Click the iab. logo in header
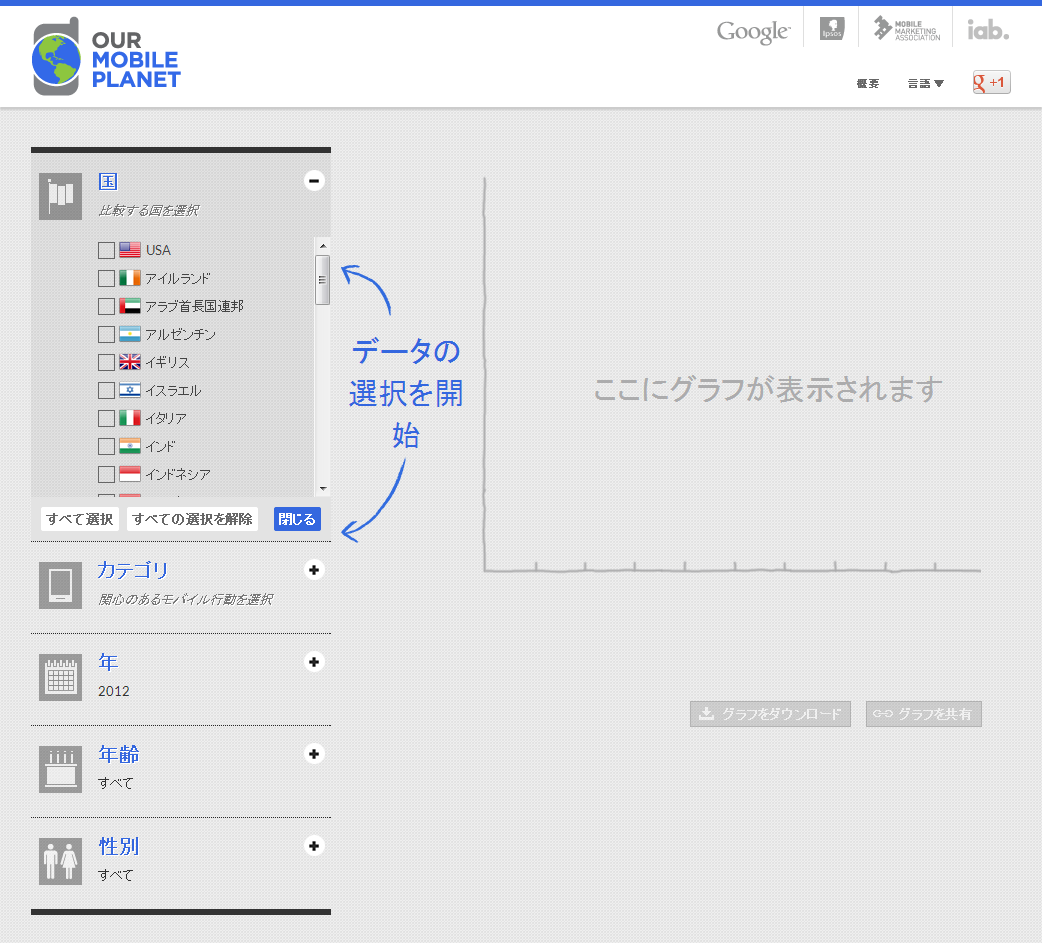This screenshot has width=1042, height=943. [x=988, y=29]
